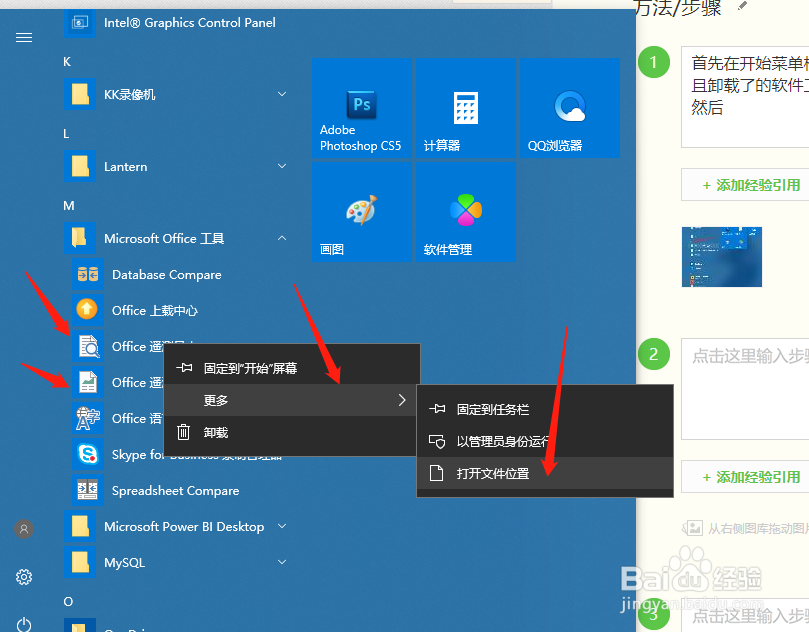Viewport: 809px width, 632px height.
Task: Open Settings gear in Start sidebar
Action: click(24, 577)
